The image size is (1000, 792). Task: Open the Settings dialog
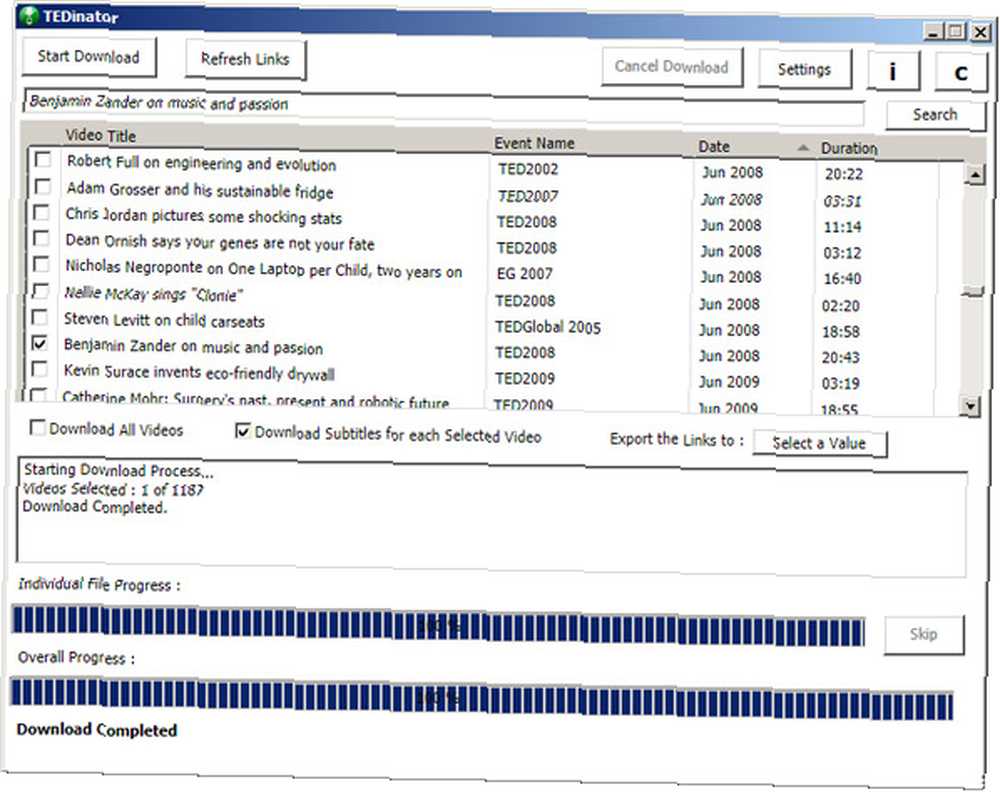coord(804,70)
